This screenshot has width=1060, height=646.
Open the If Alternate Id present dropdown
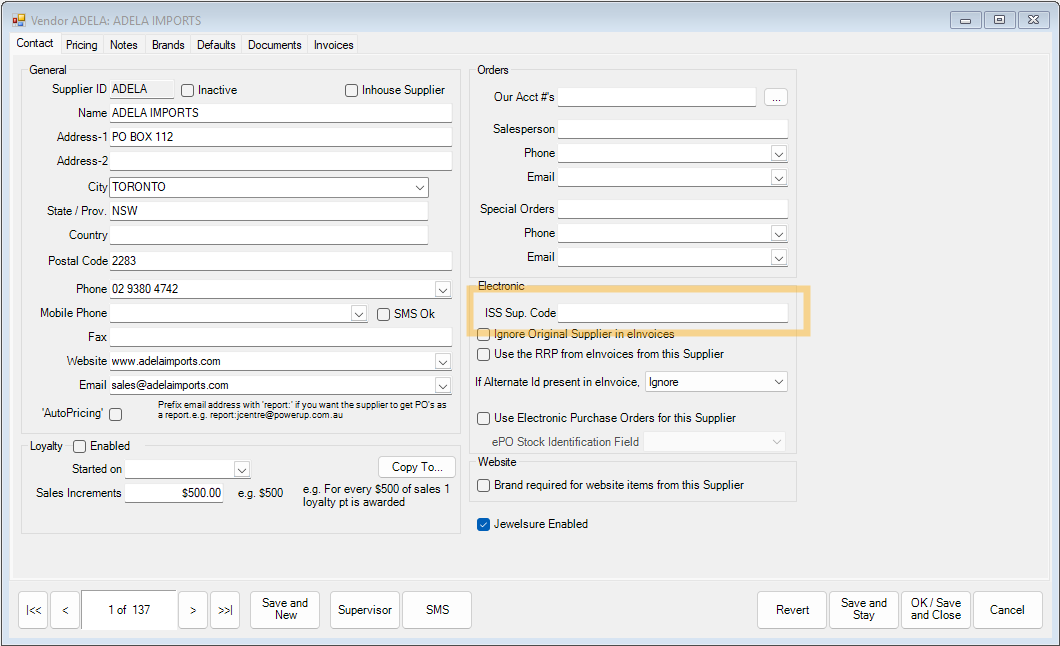coord(778,381)
